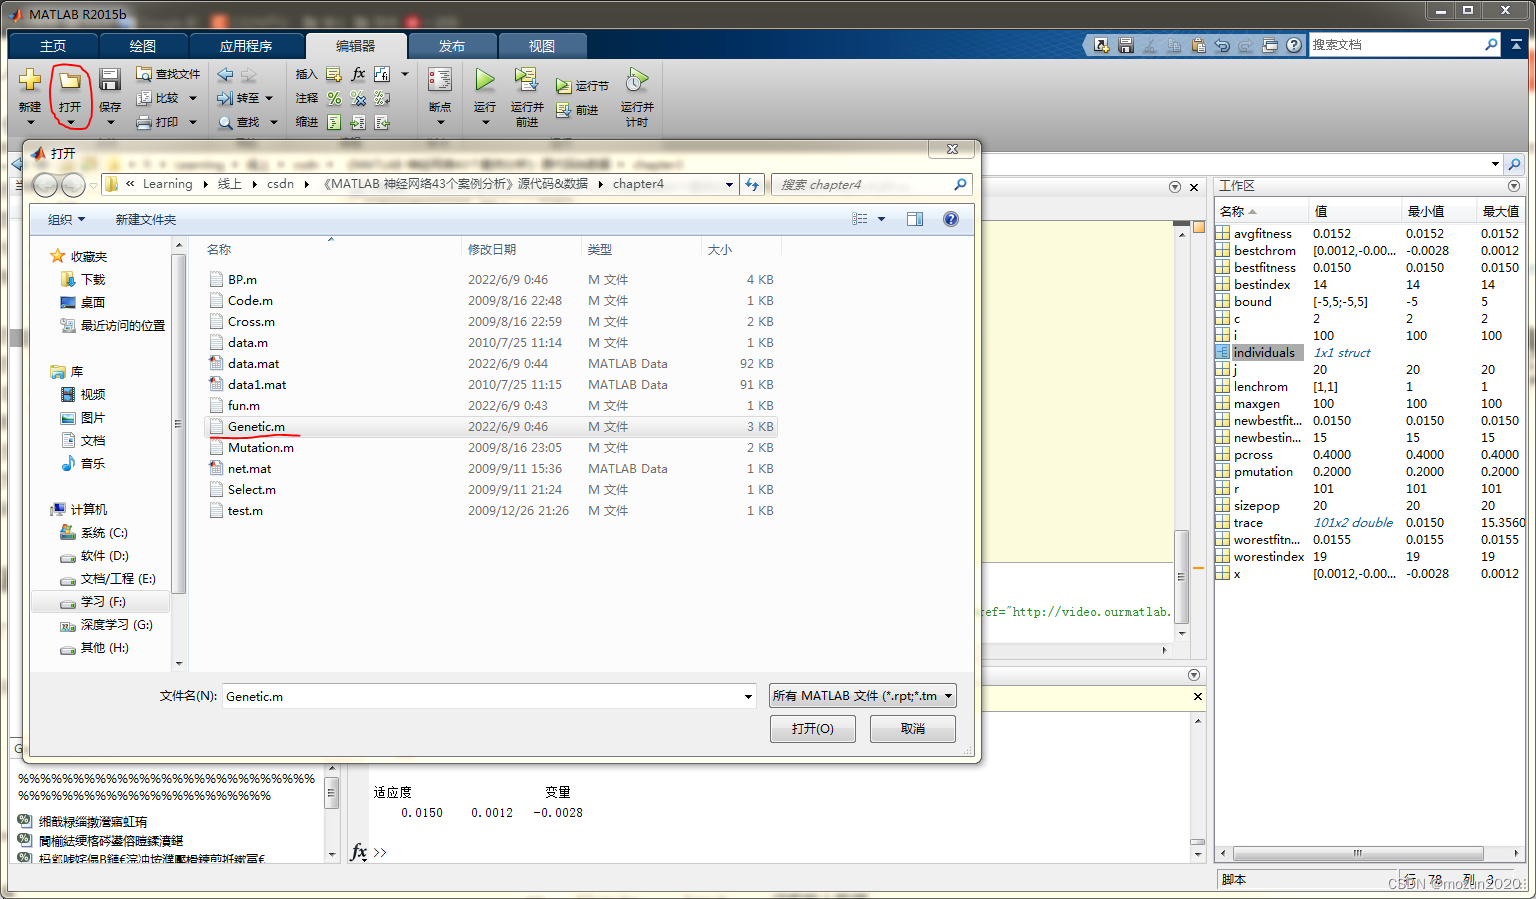Viewport: 1536px width, 899px height.
Task: Open the 打开 (Open) dropdown arrow
Action: pos(70,123)
